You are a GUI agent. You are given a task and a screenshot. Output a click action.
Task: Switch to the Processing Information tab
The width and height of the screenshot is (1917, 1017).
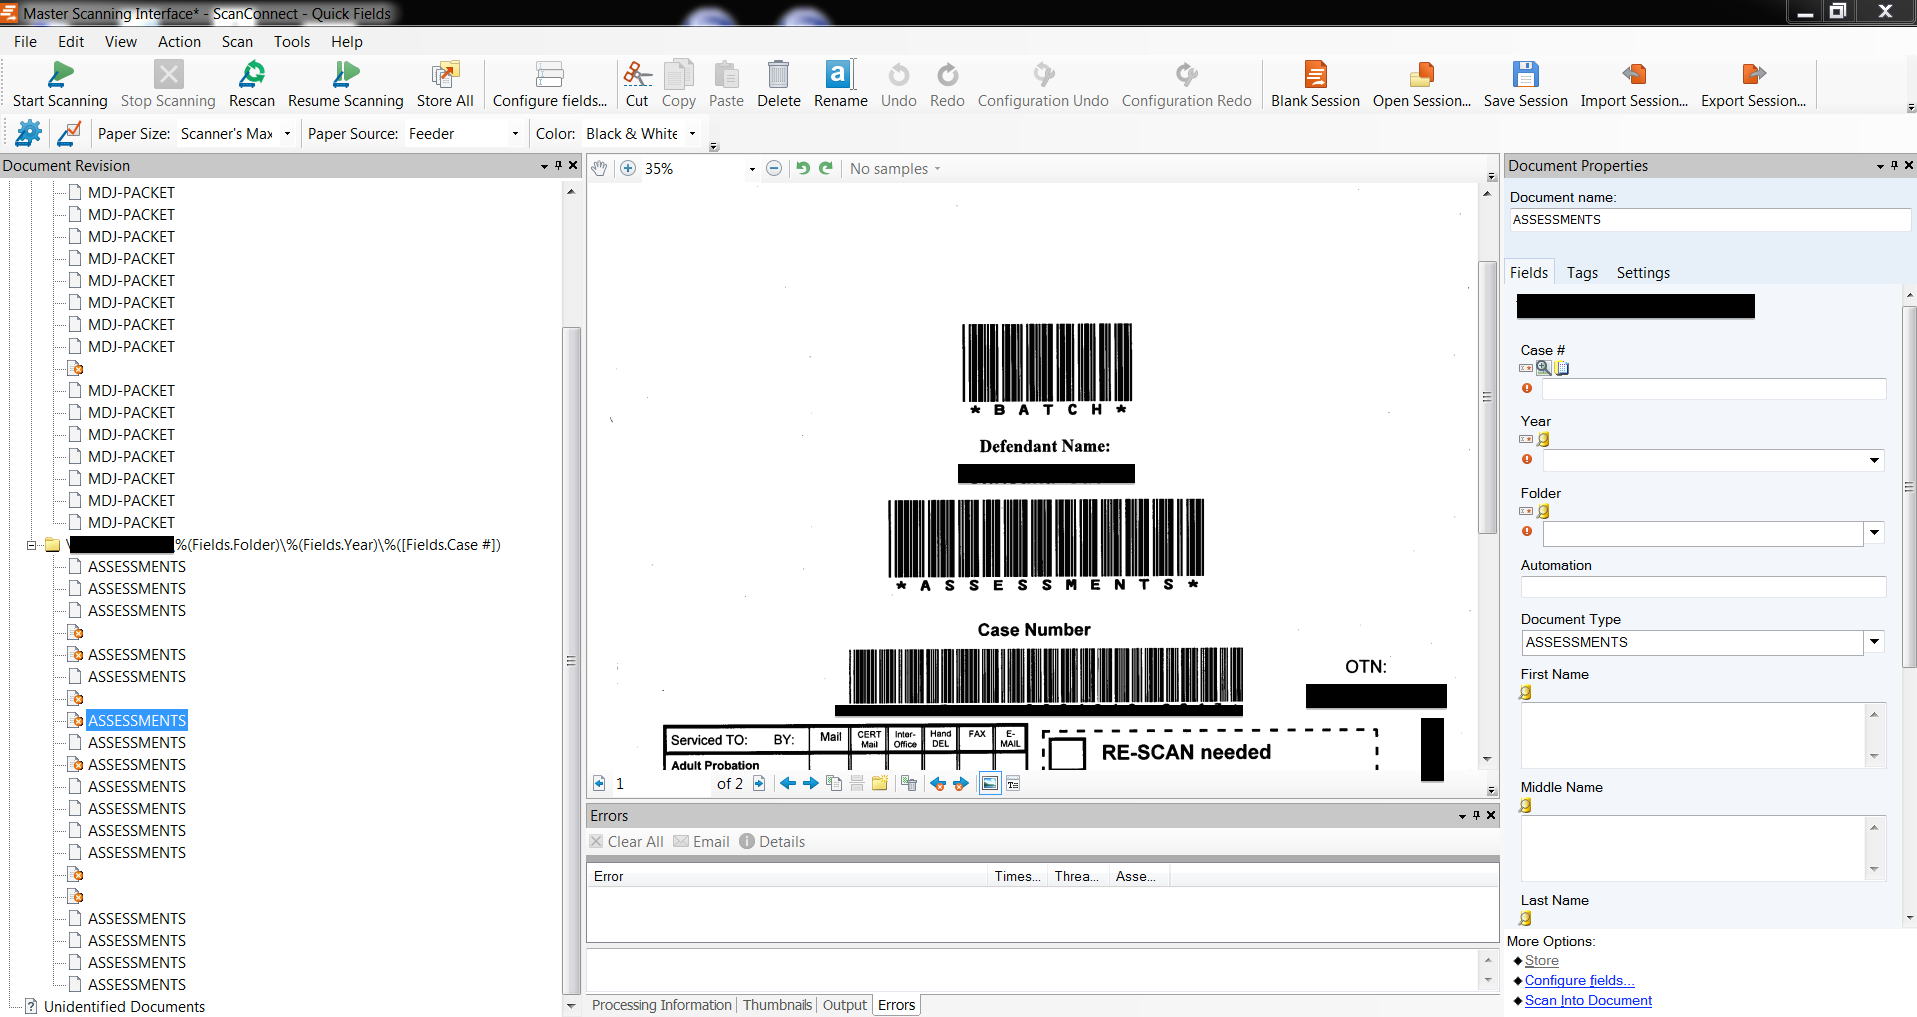[662, 1005]
